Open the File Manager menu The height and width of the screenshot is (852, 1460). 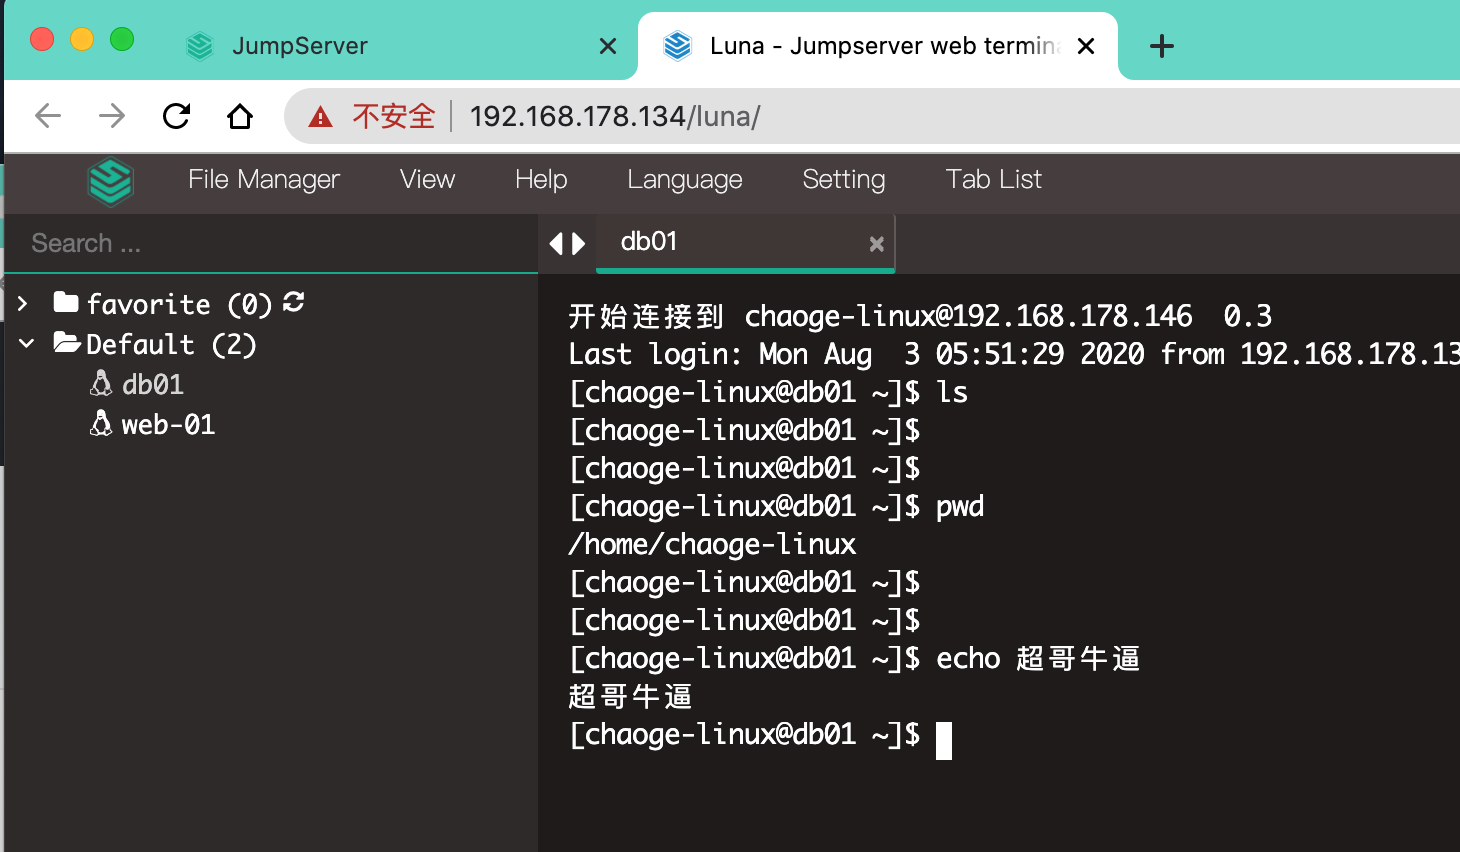click(264, 180)
